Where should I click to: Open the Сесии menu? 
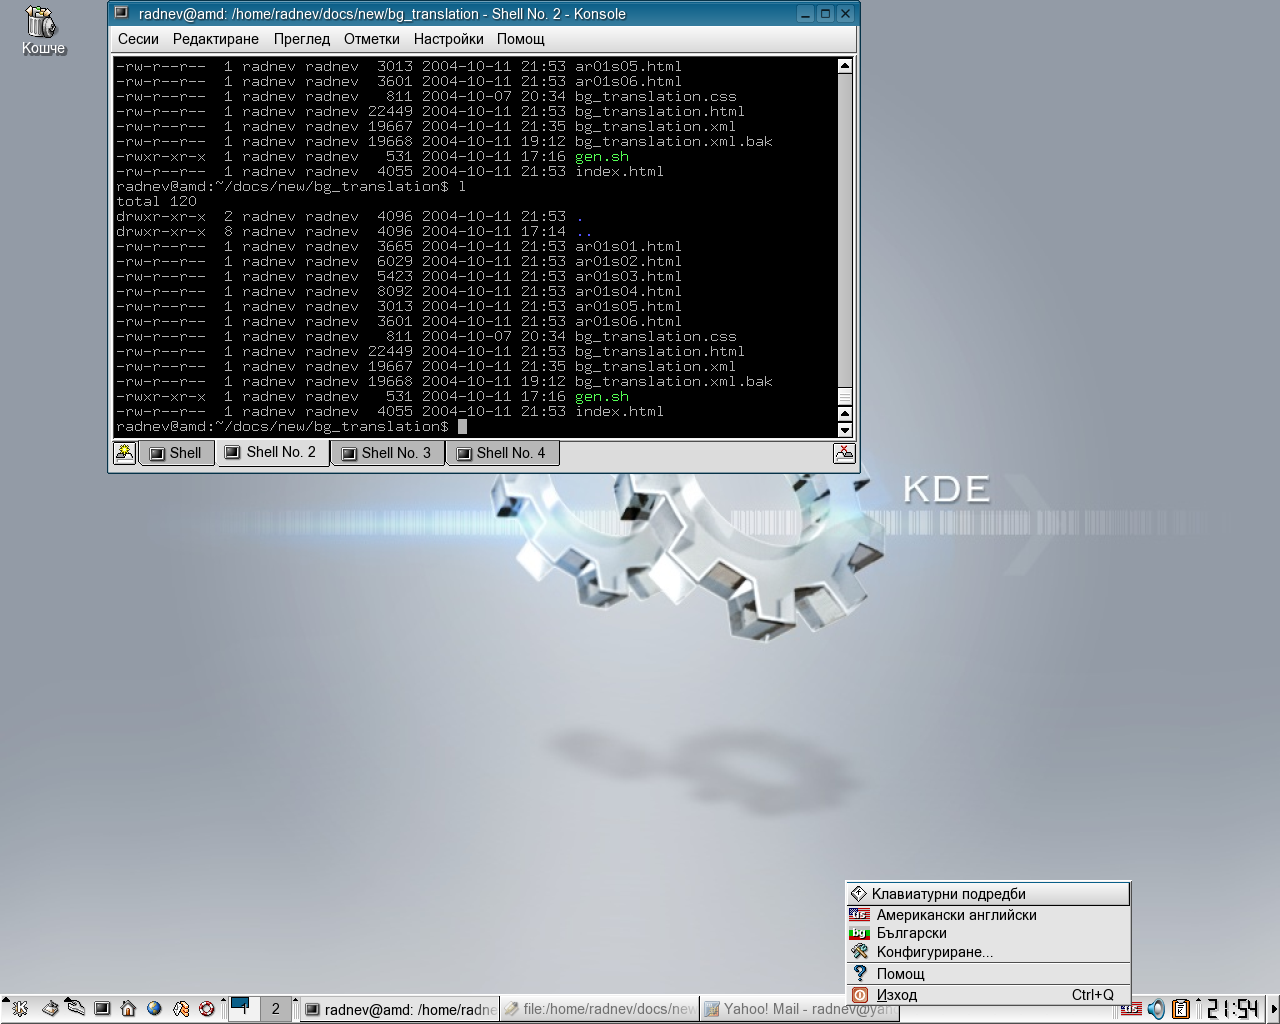click(x=138, y=39)
